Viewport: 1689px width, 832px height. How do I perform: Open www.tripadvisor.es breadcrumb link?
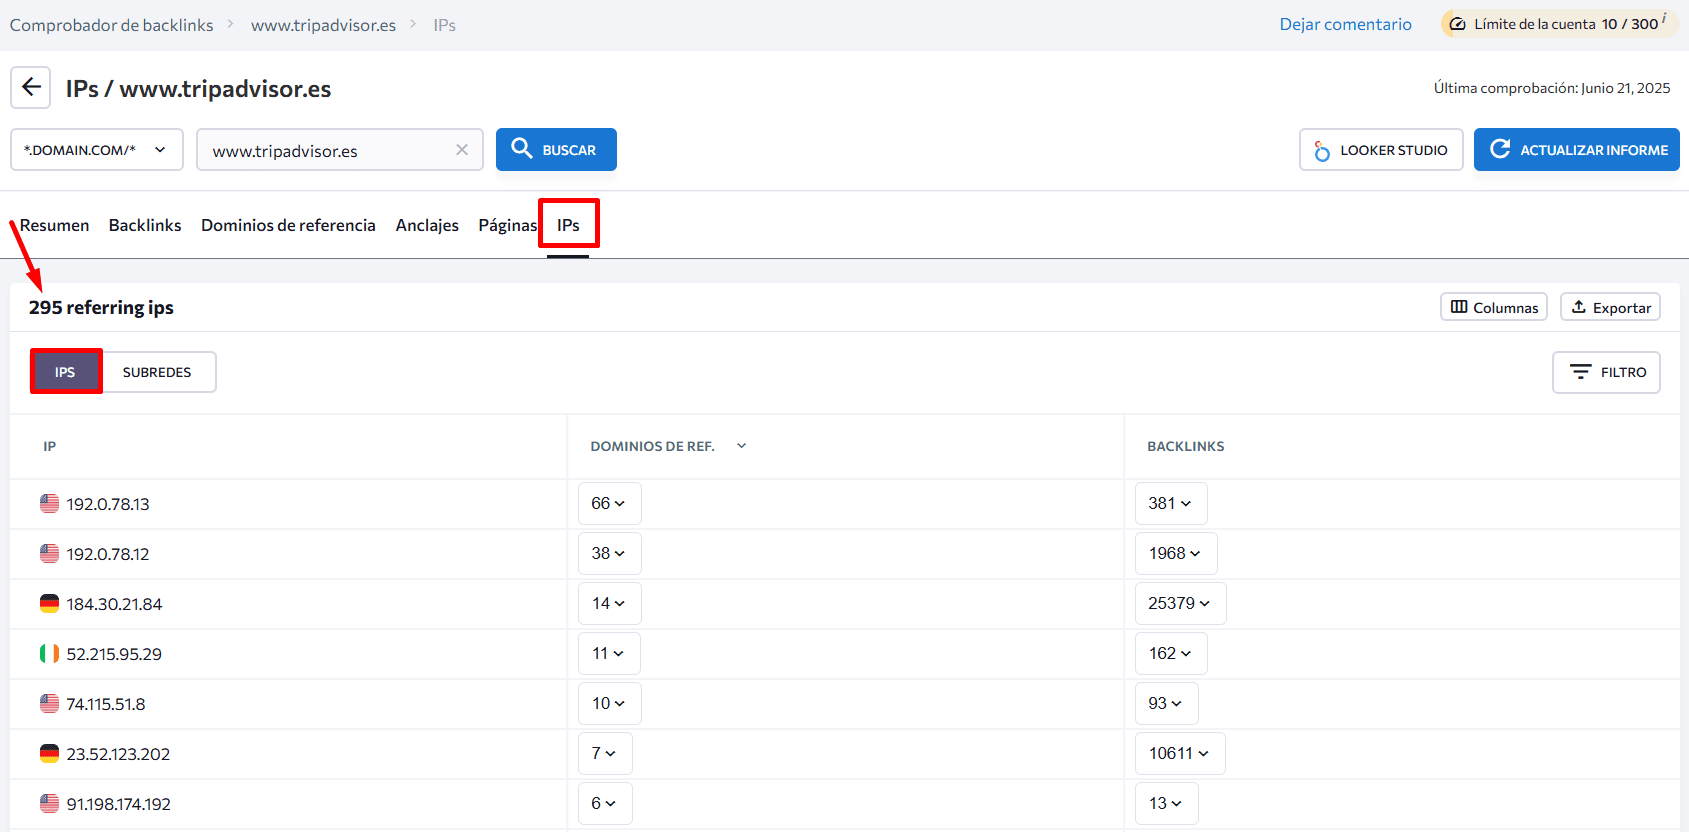[323, 25]
